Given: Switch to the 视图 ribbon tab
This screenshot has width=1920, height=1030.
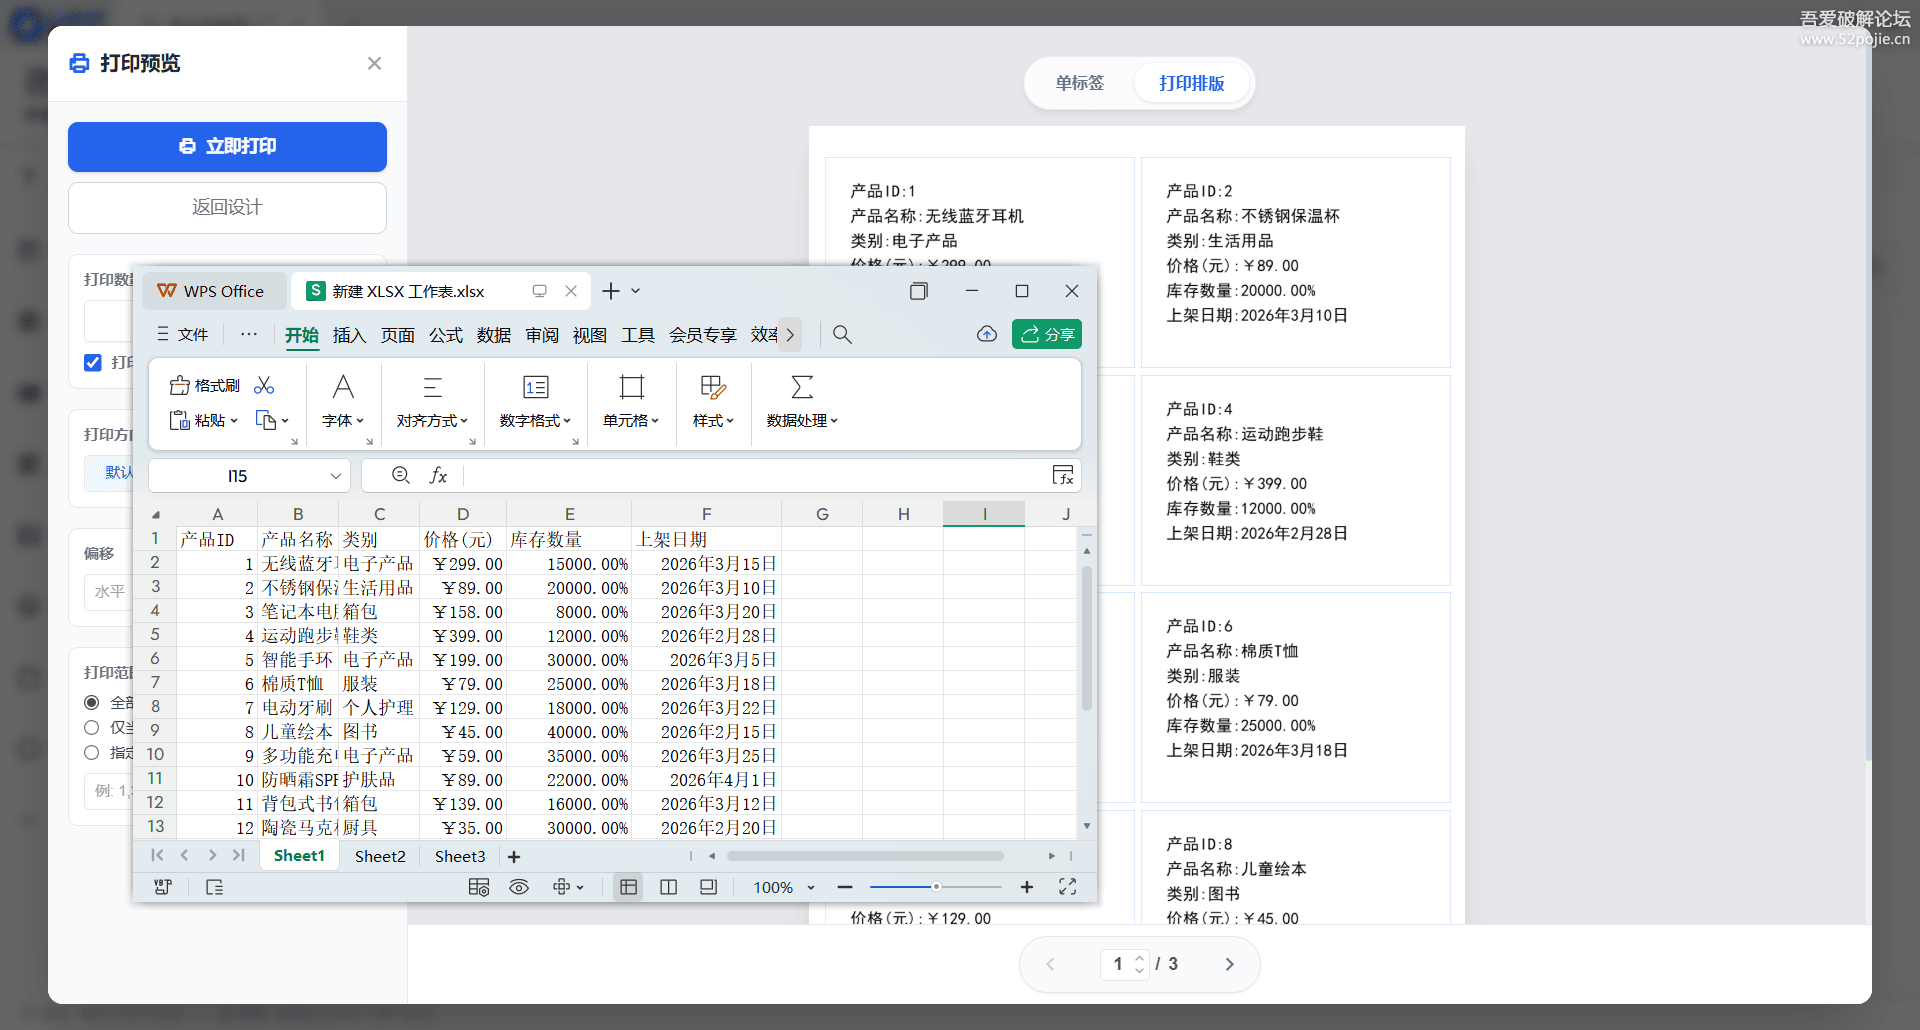Looking at the screenshot, I should pos(590,336).
